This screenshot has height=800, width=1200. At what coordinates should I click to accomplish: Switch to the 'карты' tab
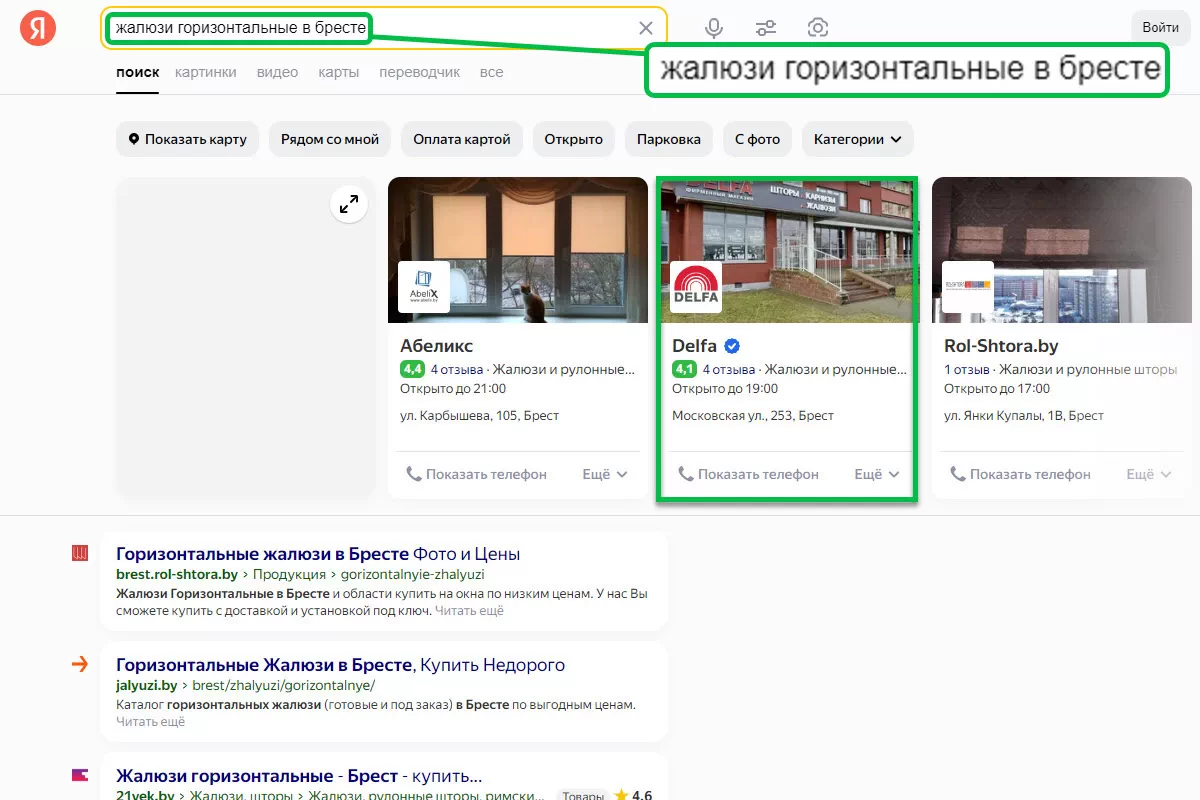(x=338, y=72)
